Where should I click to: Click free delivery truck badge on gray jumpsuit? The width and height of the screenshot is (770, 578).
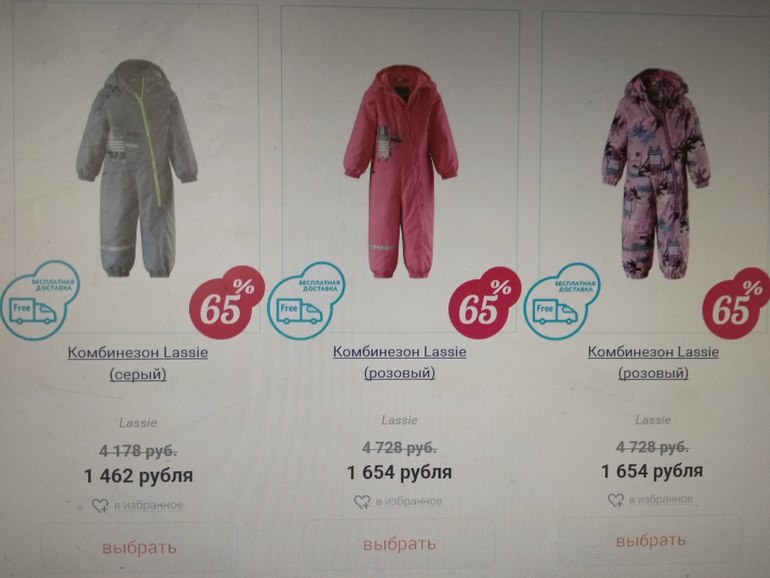coord(39,301)
